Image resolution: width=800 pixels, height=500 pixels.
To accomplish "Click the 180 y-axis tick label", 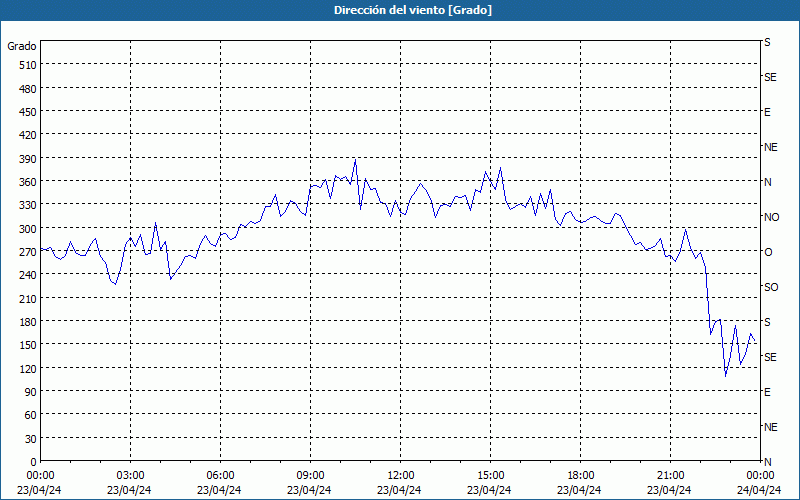I will (28, 322).
